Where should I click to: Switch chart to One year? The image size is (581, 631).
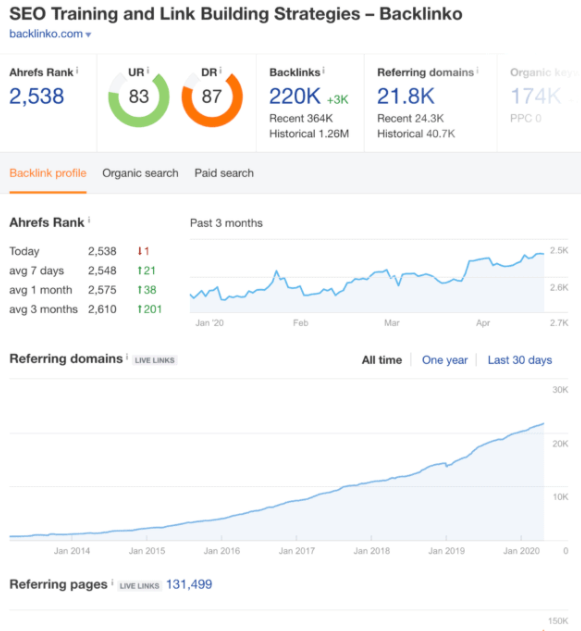tap(445, 360)
